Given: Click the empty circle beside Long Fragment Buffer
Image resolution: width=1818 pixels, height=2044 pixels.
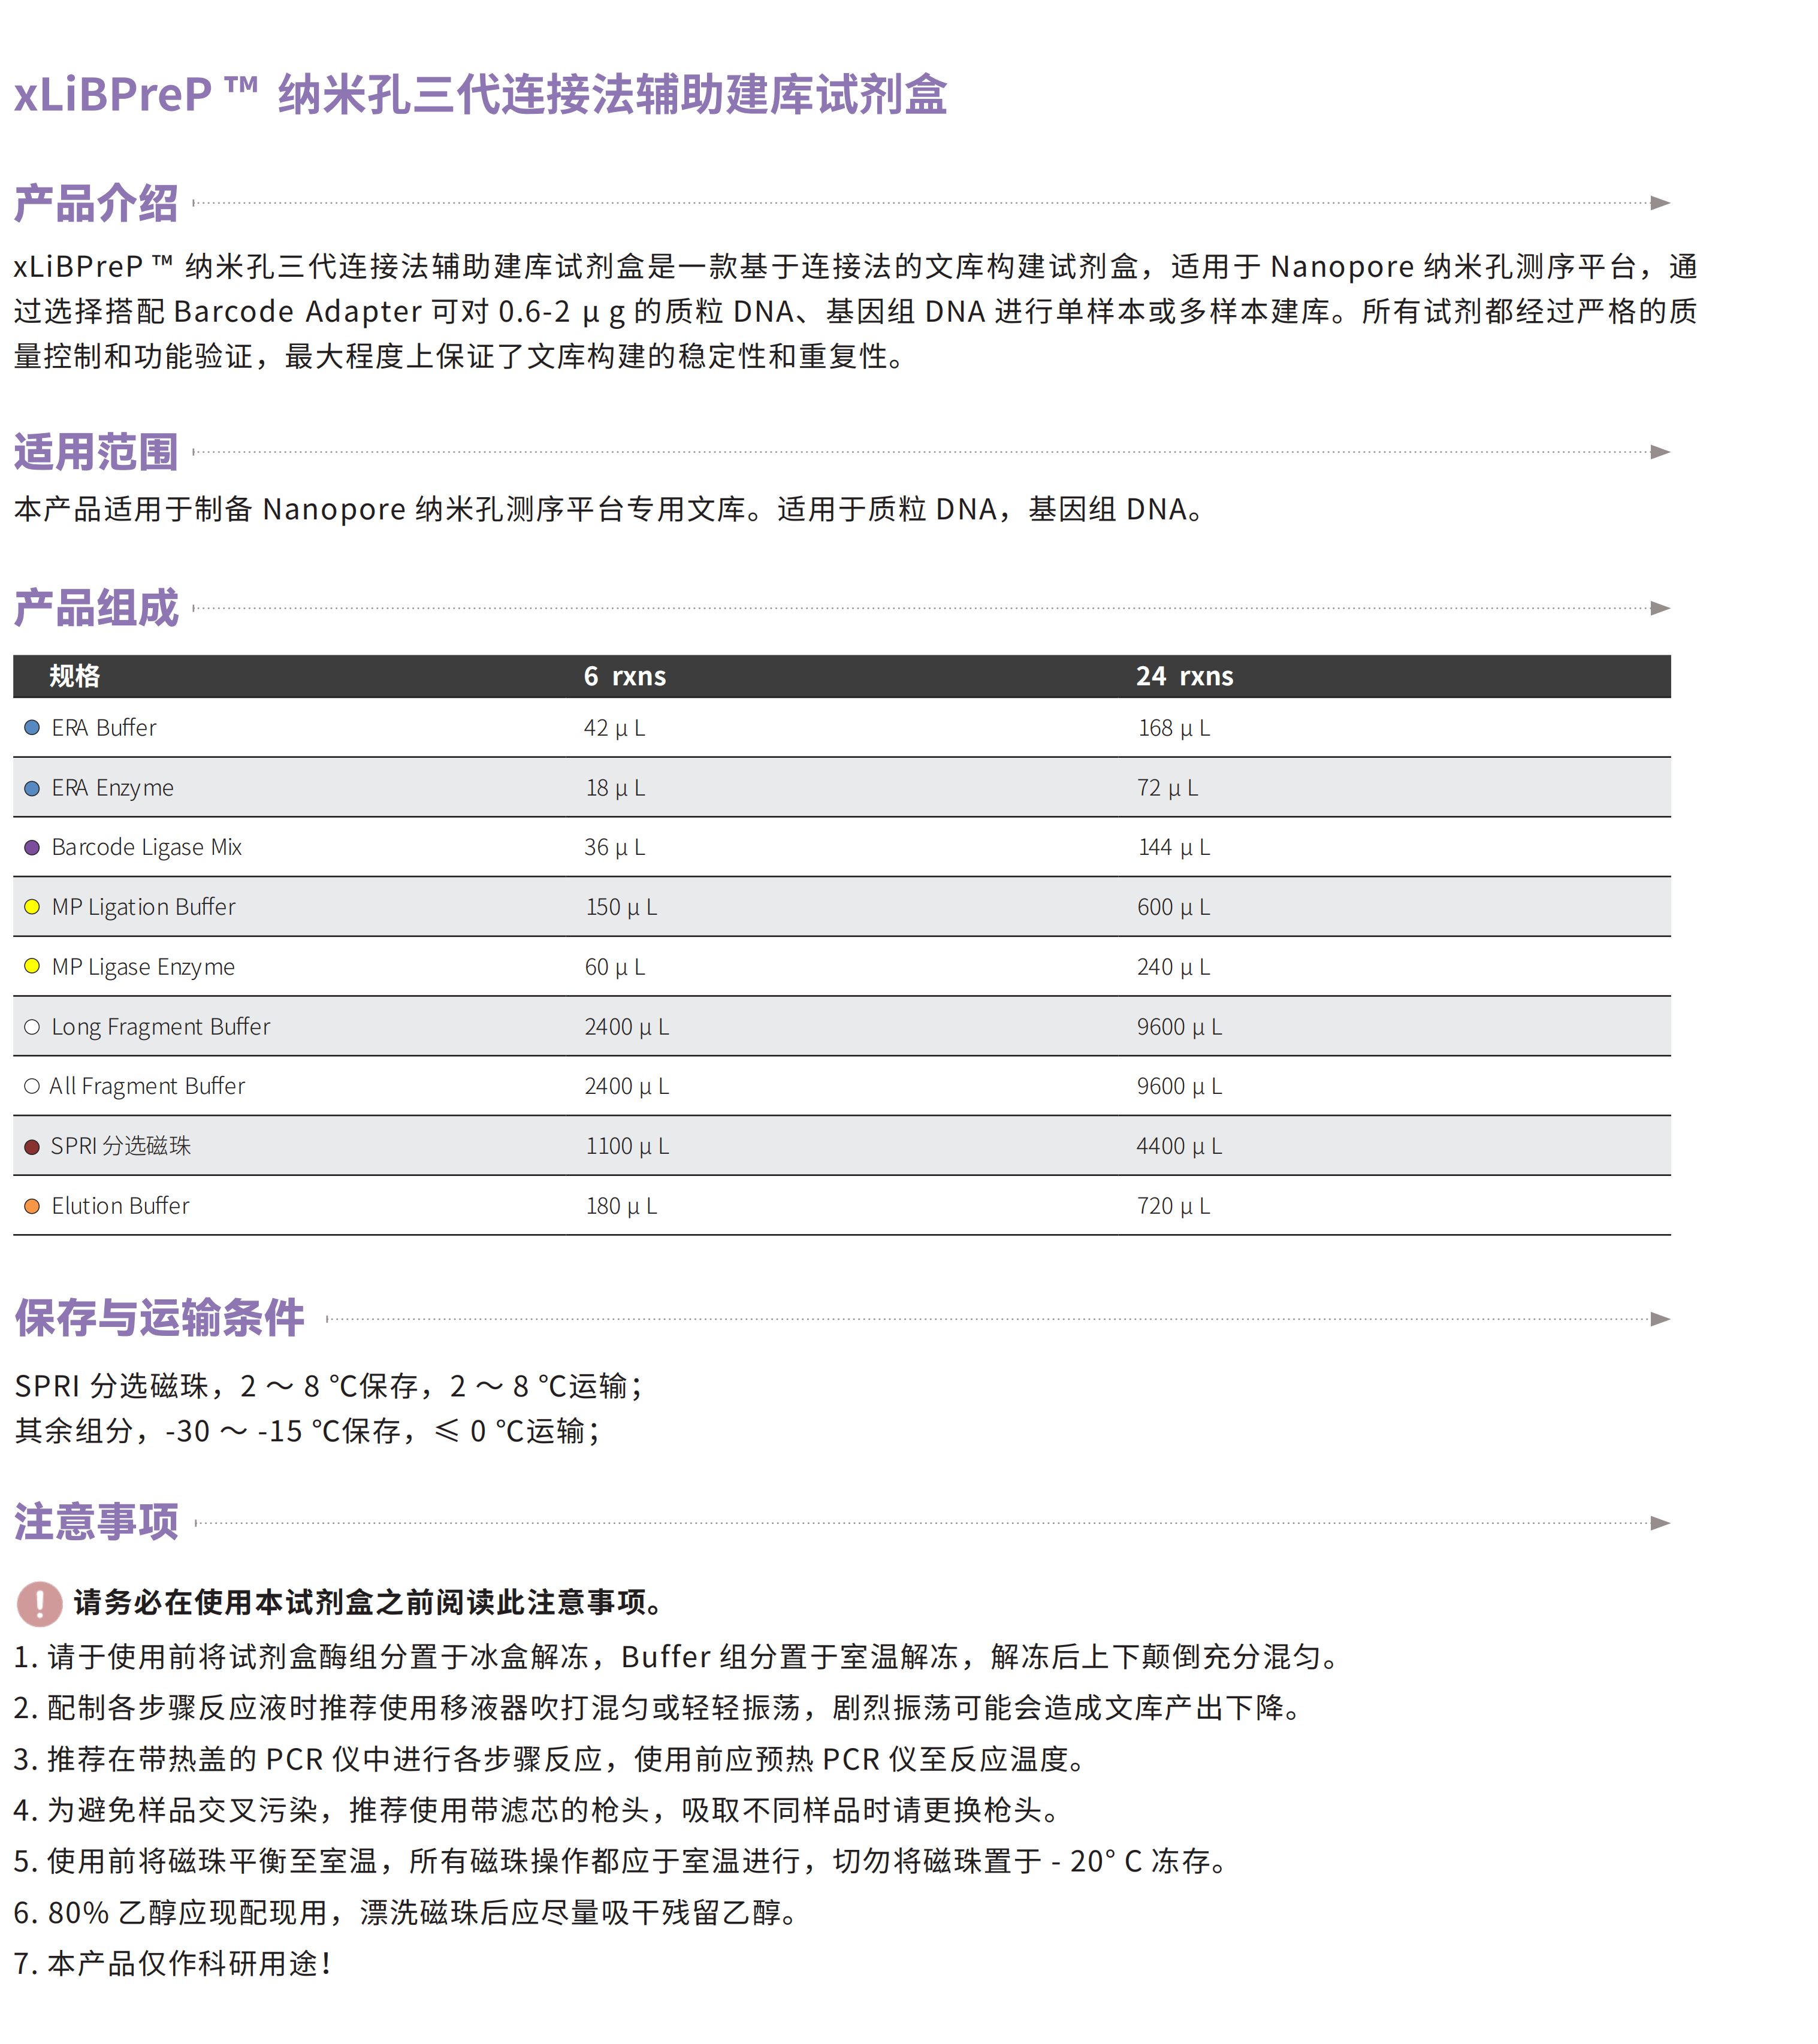Looking at the screenshot, I should pos(32,1027).
